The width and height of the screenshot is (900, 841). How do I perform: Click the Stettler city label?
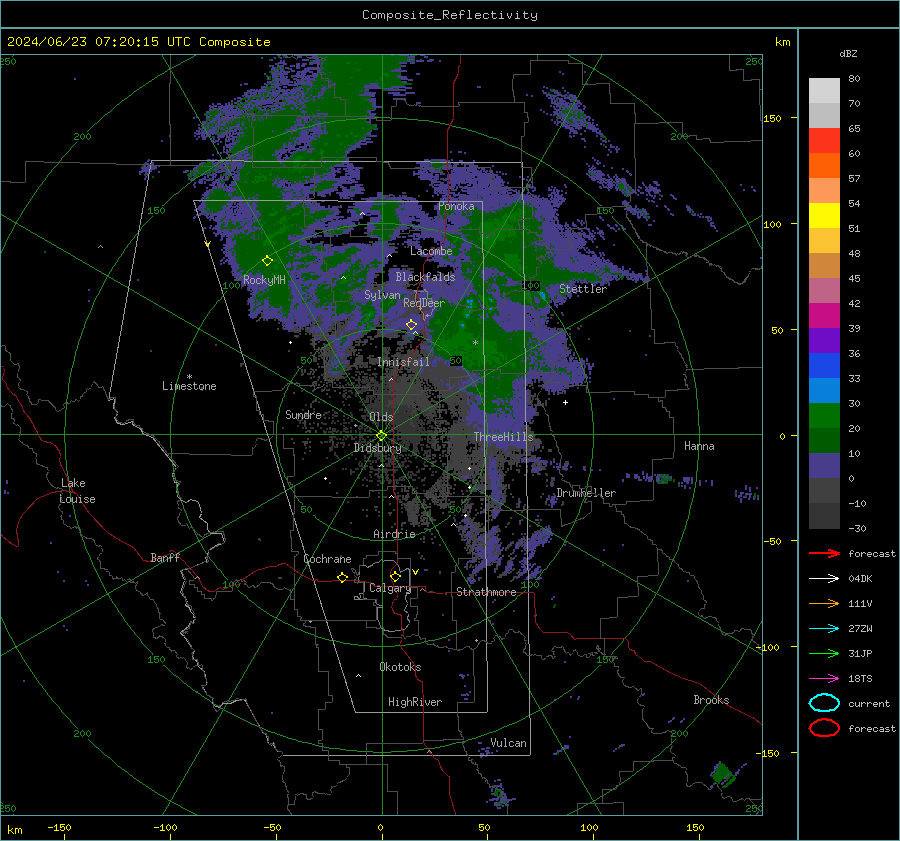tap(583, 289)
